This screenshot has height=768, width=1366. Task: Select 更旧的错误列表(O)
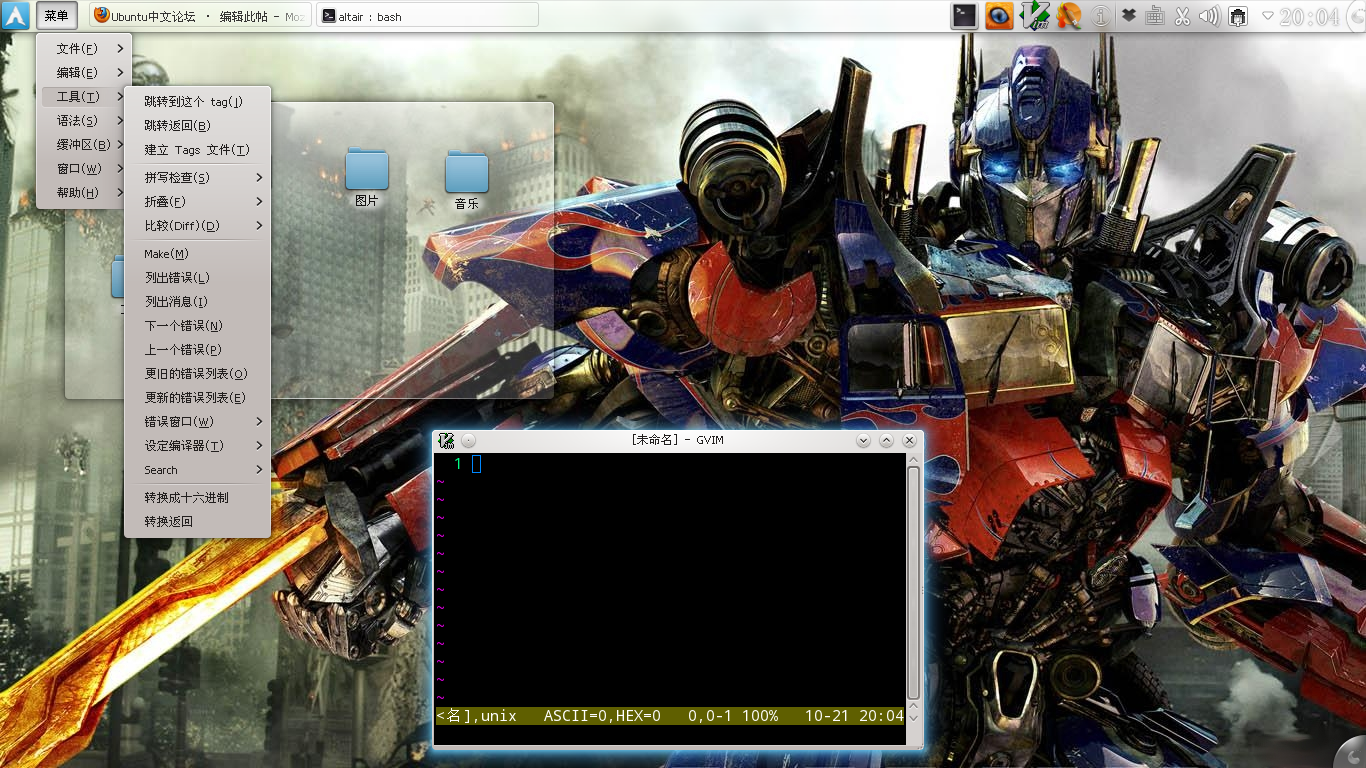197,373
